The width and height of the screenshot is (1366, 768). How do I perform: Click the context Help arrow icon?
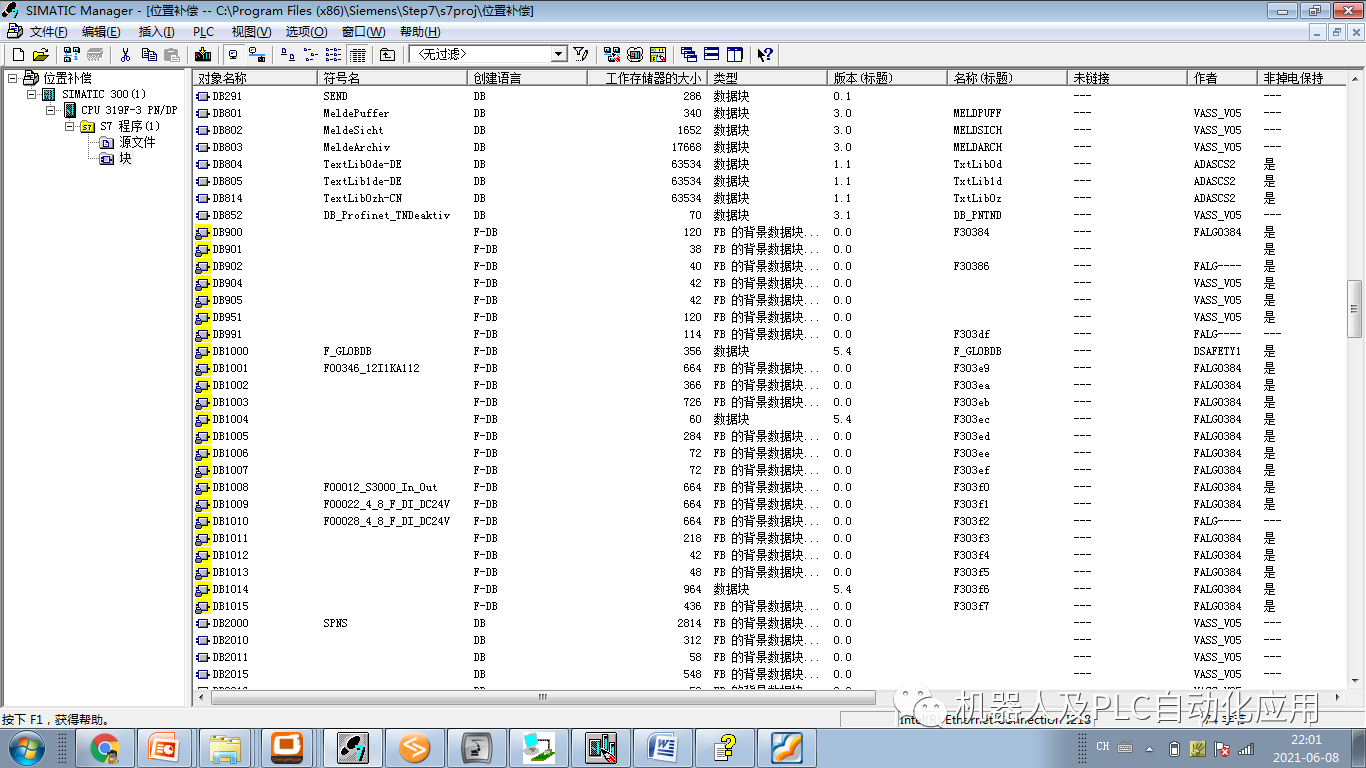point(765,54)
